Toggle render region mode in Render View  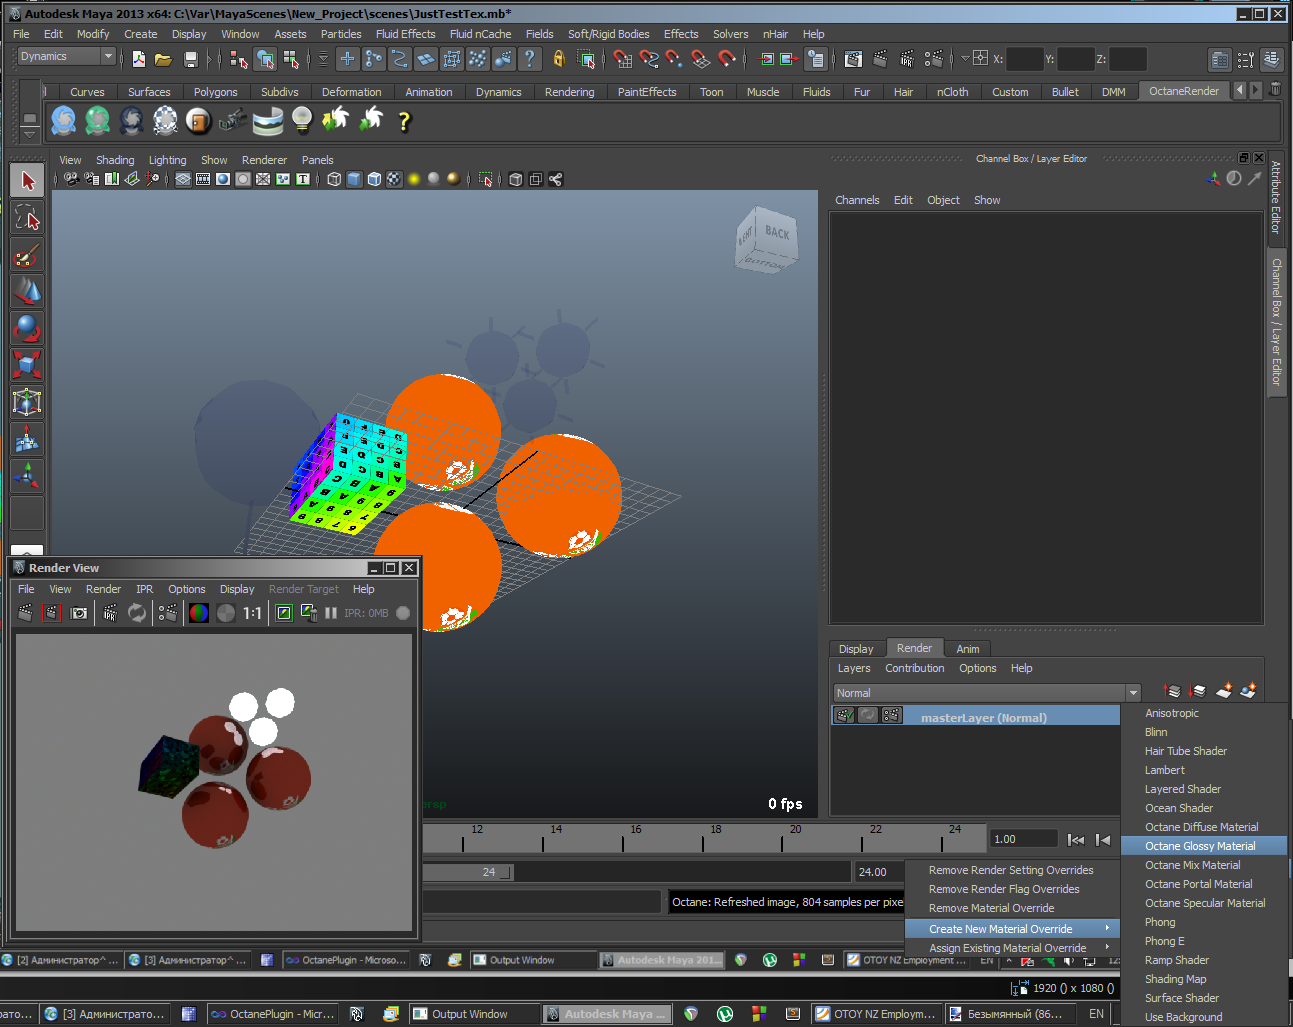52,613
